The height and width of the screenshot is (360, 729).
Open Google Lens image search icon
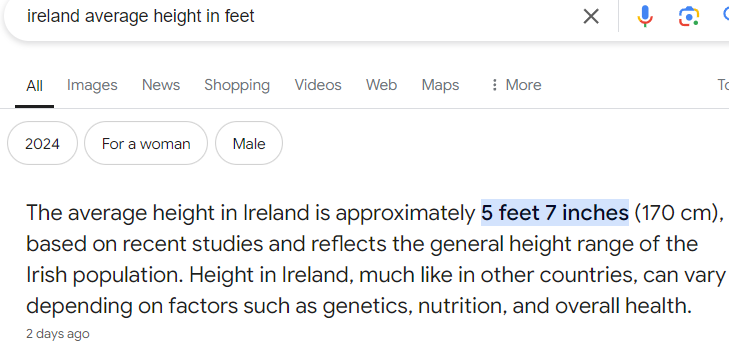point(689,16)
